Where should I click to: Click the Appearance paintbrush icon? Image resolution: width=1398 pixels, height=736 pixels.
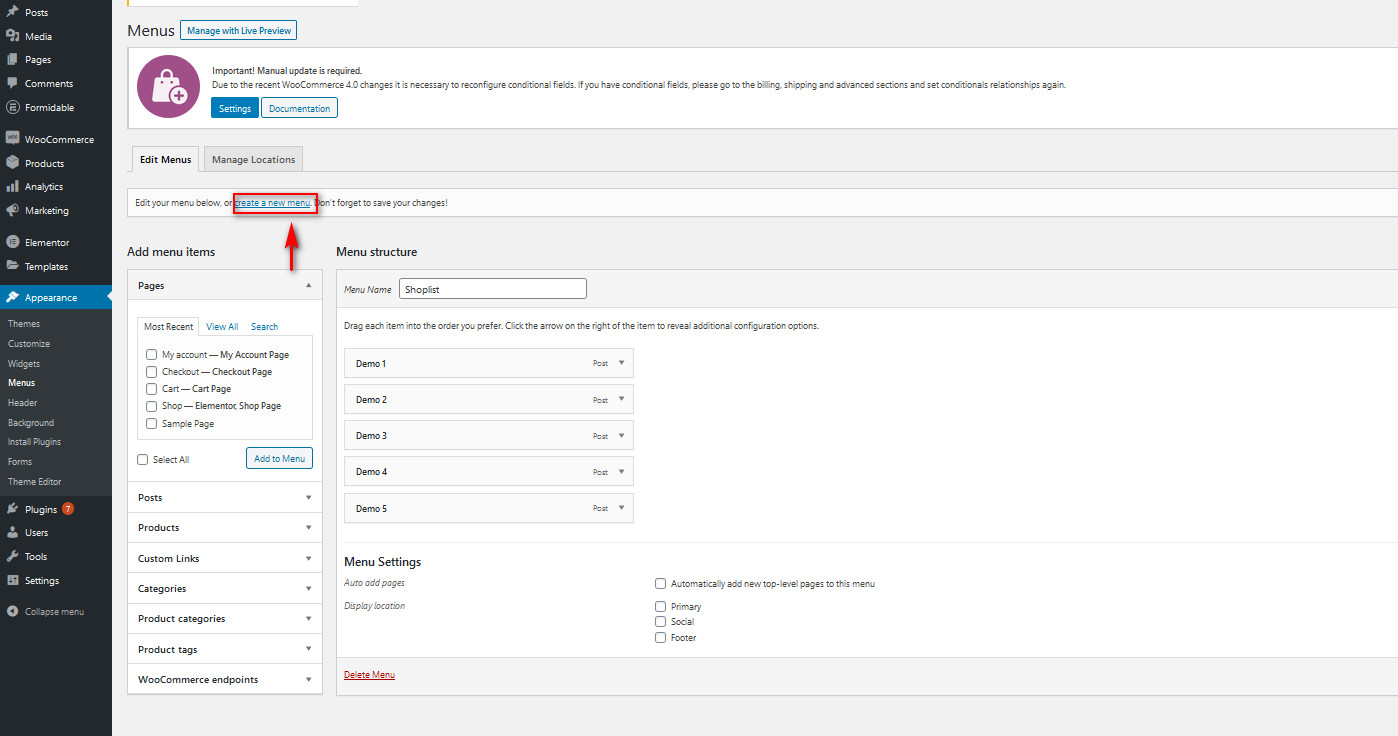(12, 297)
